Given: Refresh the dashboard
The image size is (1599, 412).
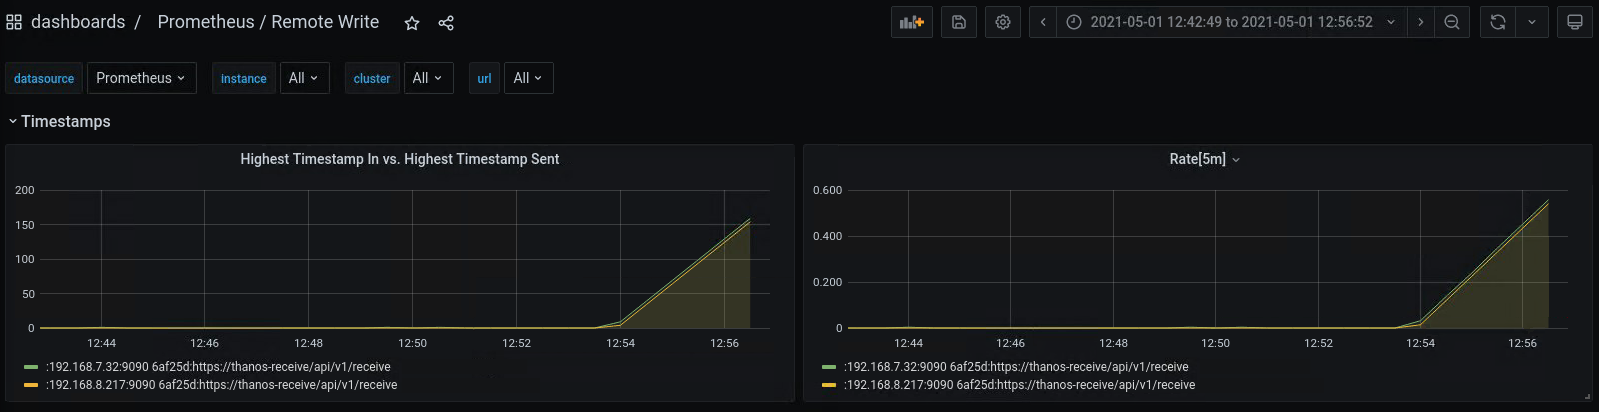Looking at the screenshot, I should pyautogui.click(x=1497, y=22).
